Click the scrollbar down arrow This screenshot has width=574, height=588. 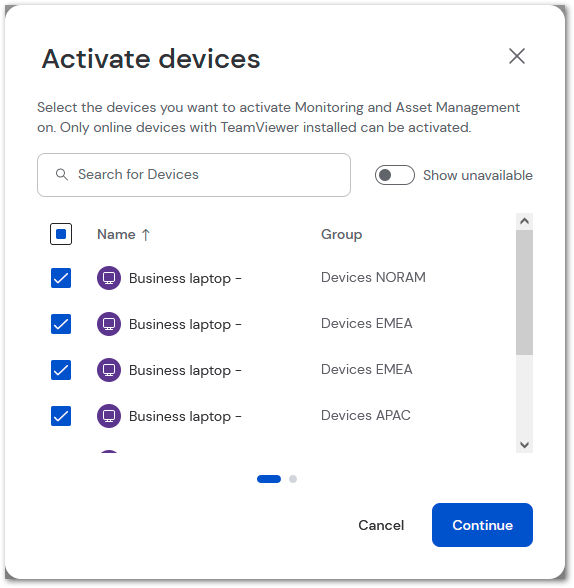click(525, 445)
